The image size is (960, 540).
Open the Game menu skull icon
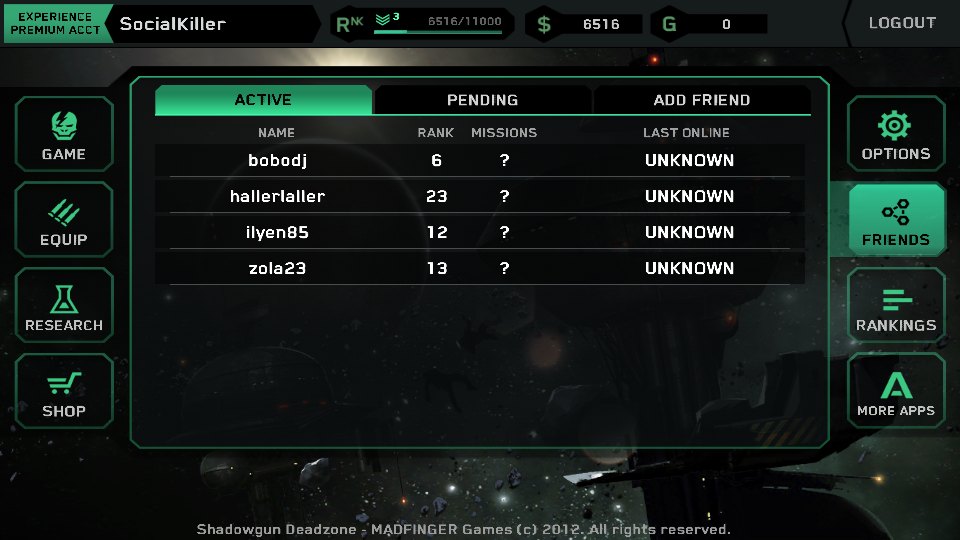coord(64,126)
